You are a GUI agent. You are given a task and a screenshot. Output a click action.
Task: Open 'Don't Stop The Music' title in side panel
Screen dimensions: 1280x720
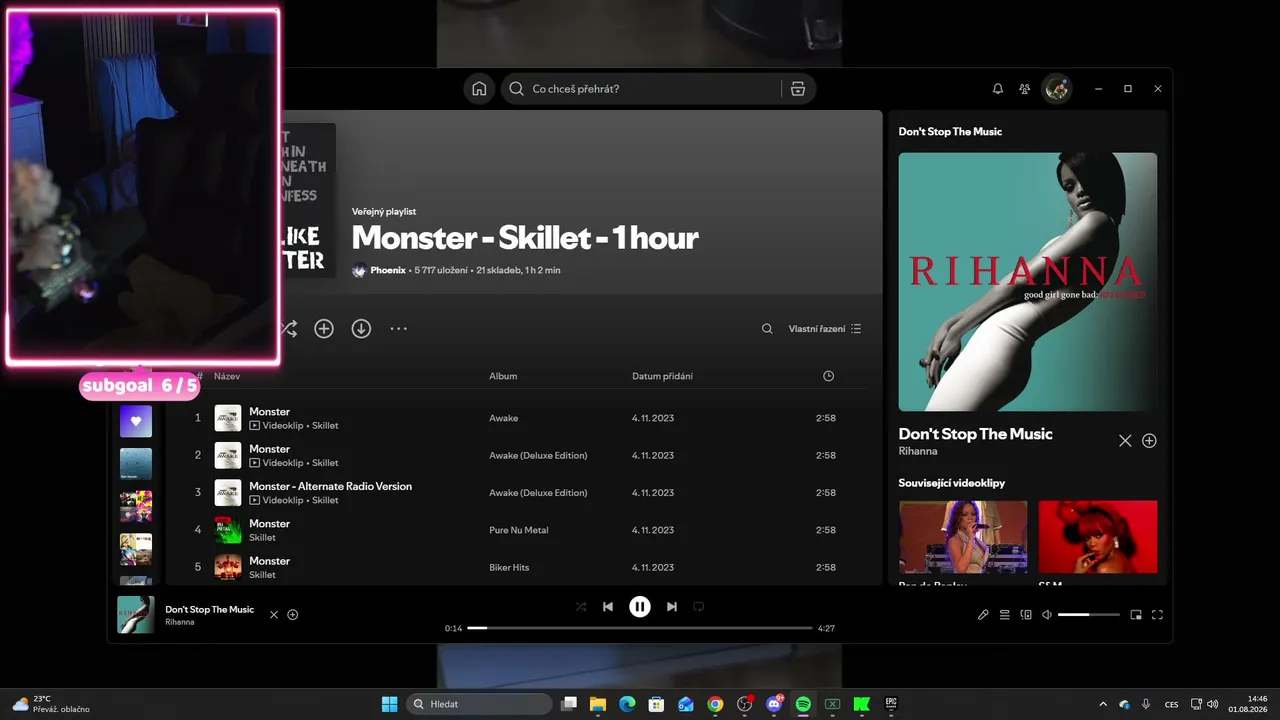pyautogui.click(x=976, y=434)
